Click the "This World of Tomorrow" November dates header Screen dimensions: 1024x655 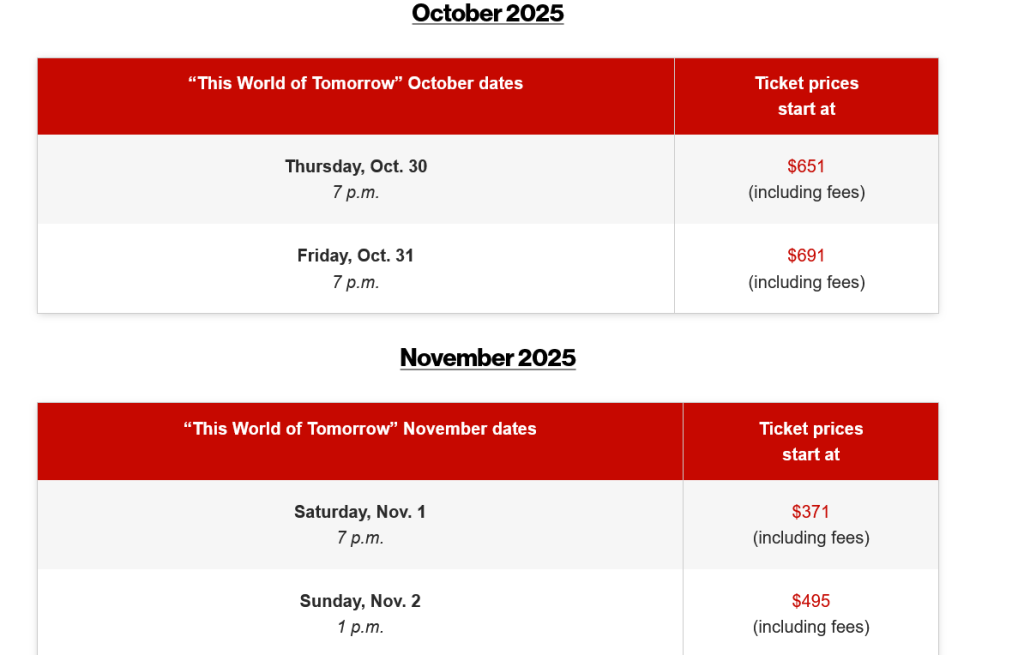360,429
